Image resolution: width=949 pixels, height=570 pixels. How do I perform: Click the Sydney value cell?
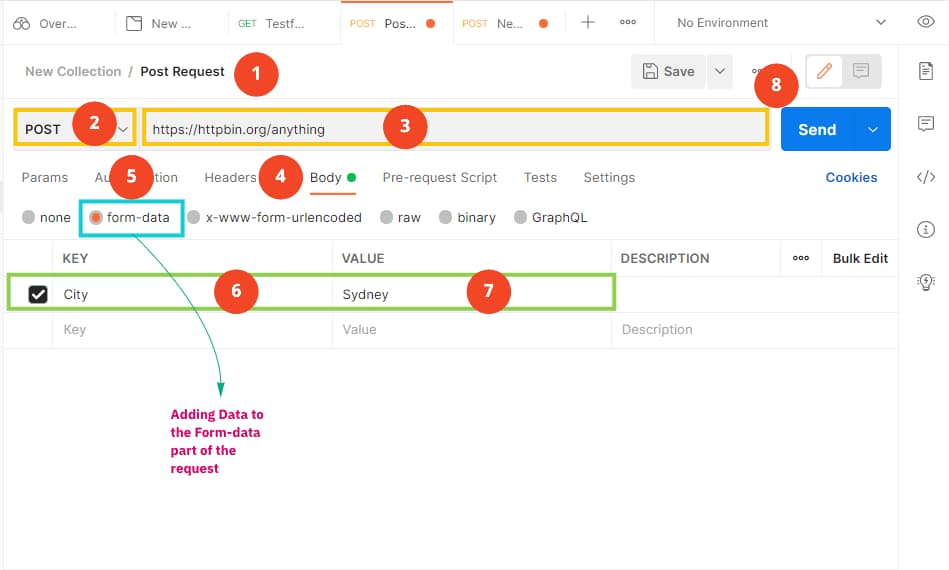472,294
